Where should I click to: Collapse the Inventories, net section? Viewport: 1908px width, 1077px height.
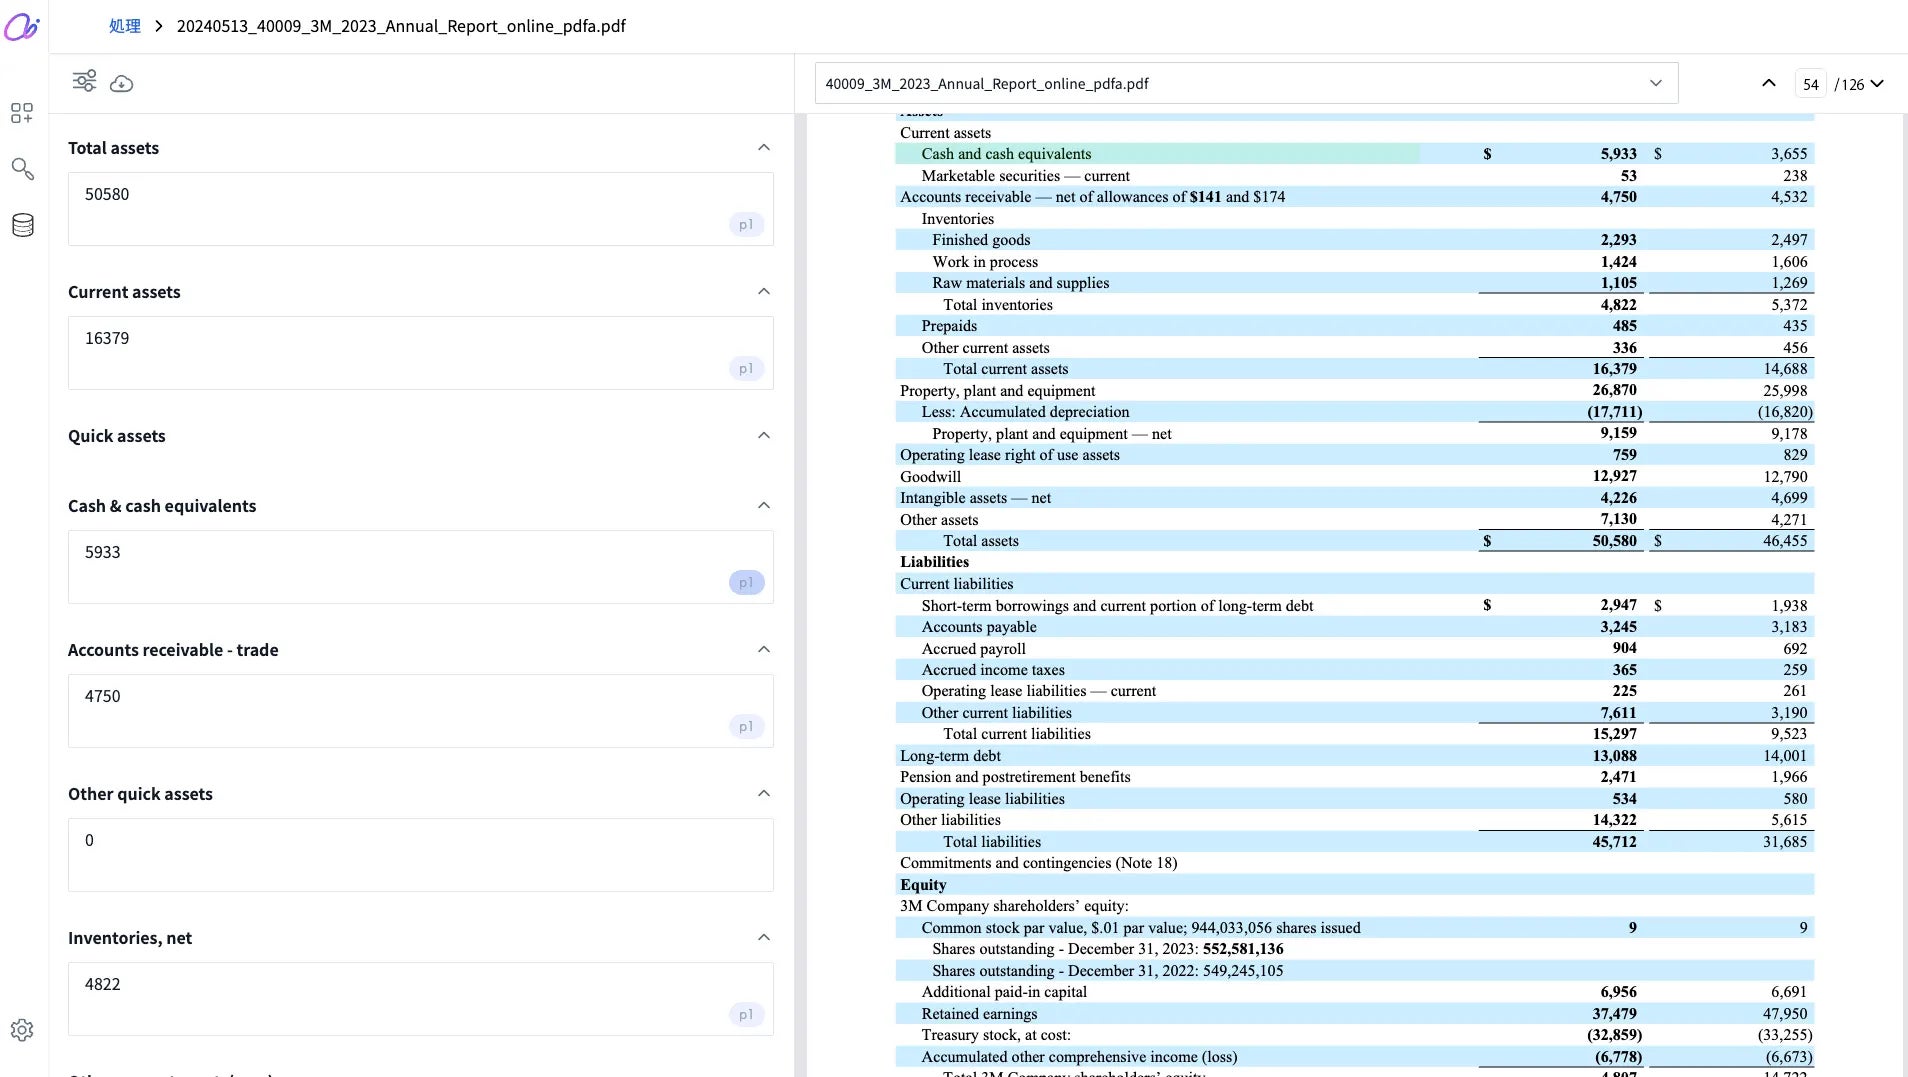click(x=764, y=938)
